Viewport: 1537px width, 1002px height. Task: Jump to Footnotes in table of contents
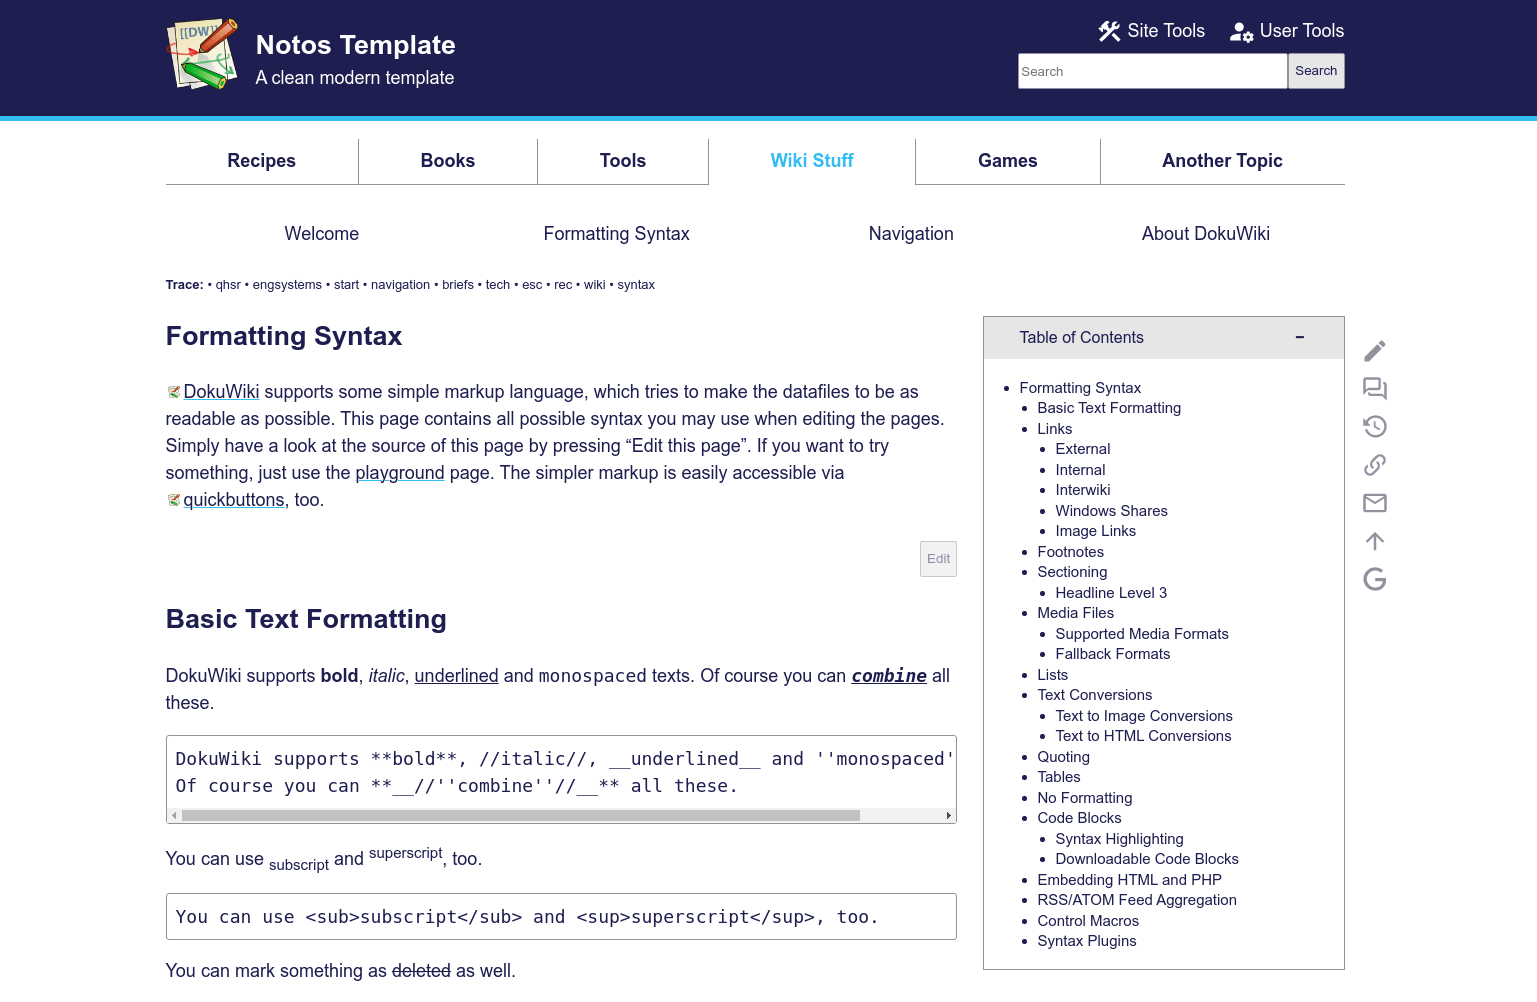tap(1071, 552)
